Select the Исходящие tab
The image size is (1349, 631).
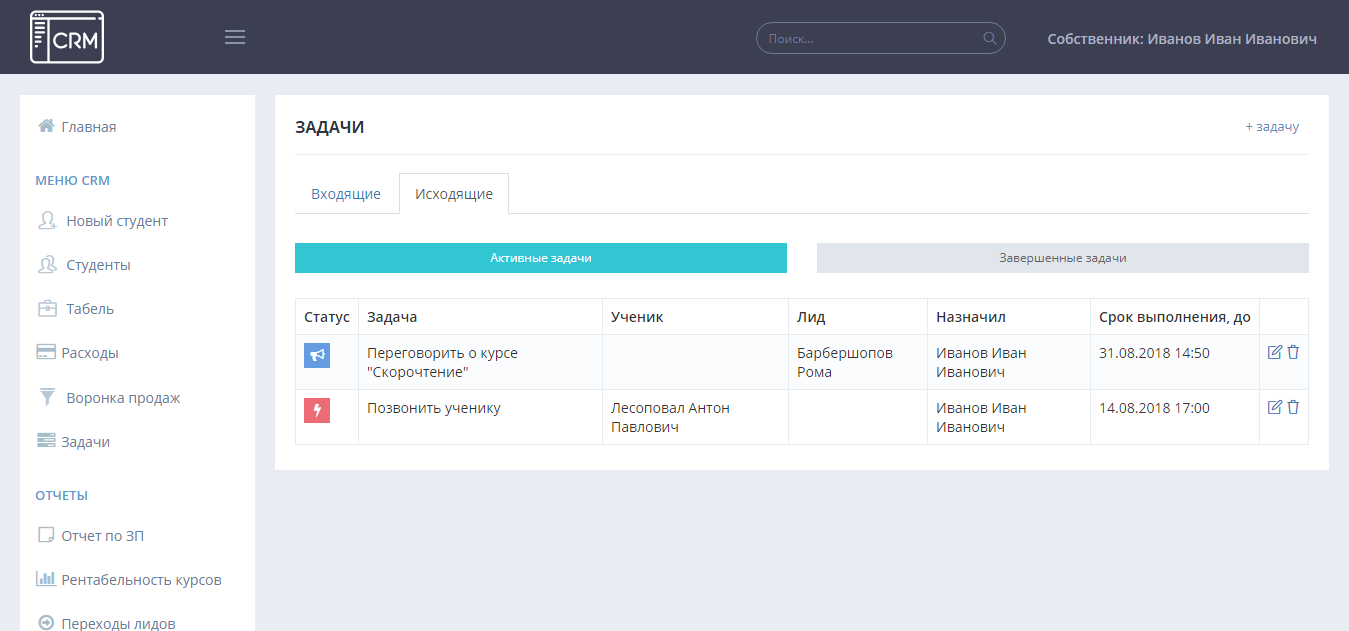coord(454,194)
